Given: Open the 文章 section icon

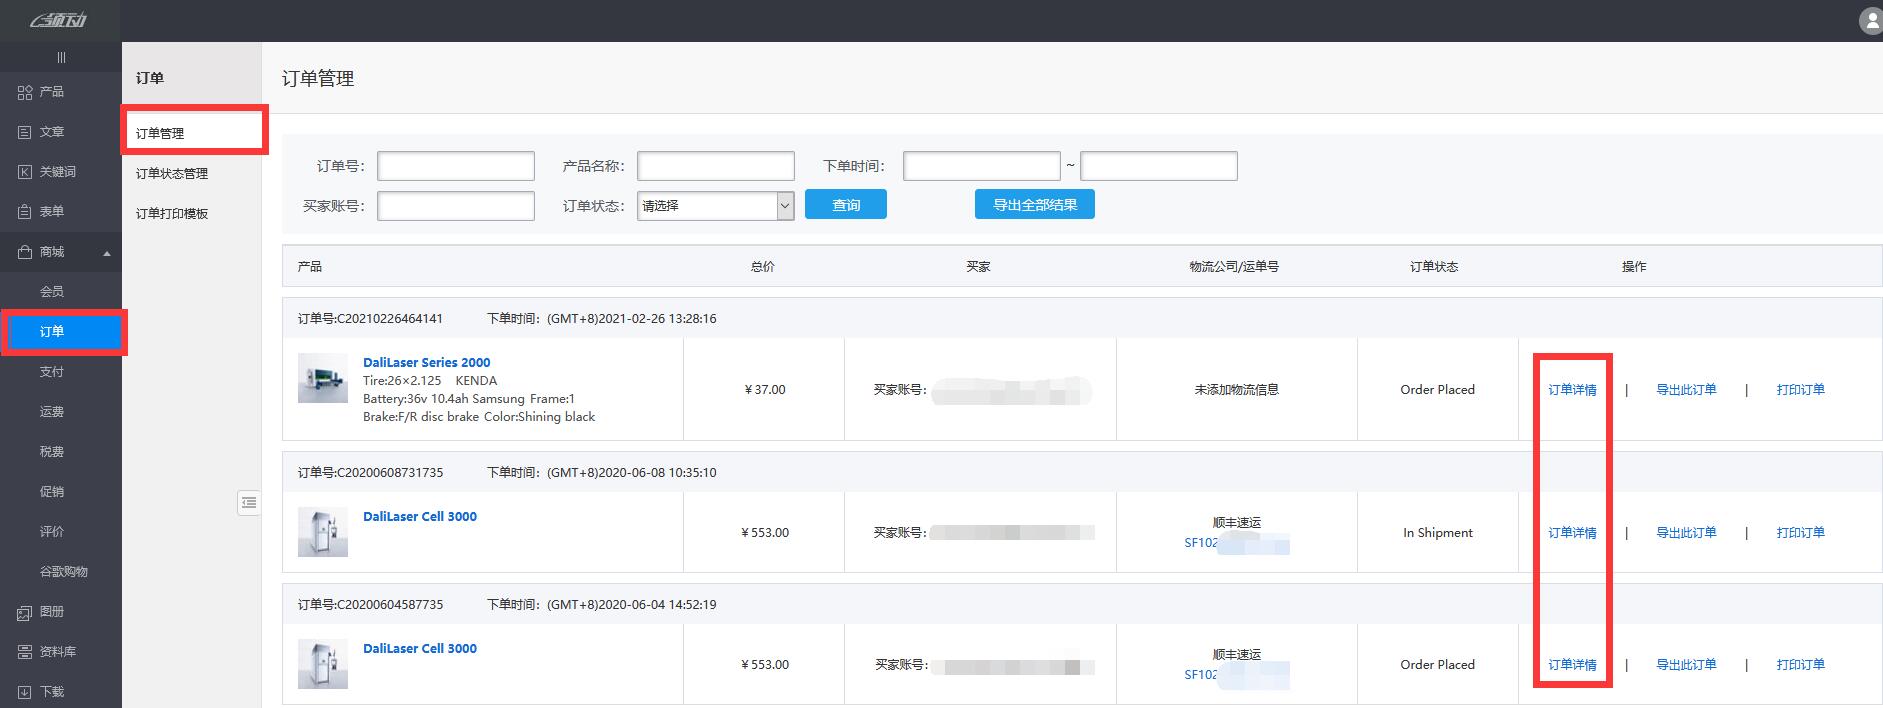Looking at the screenshot, I should pyautogui.click(x=25, y=132).
